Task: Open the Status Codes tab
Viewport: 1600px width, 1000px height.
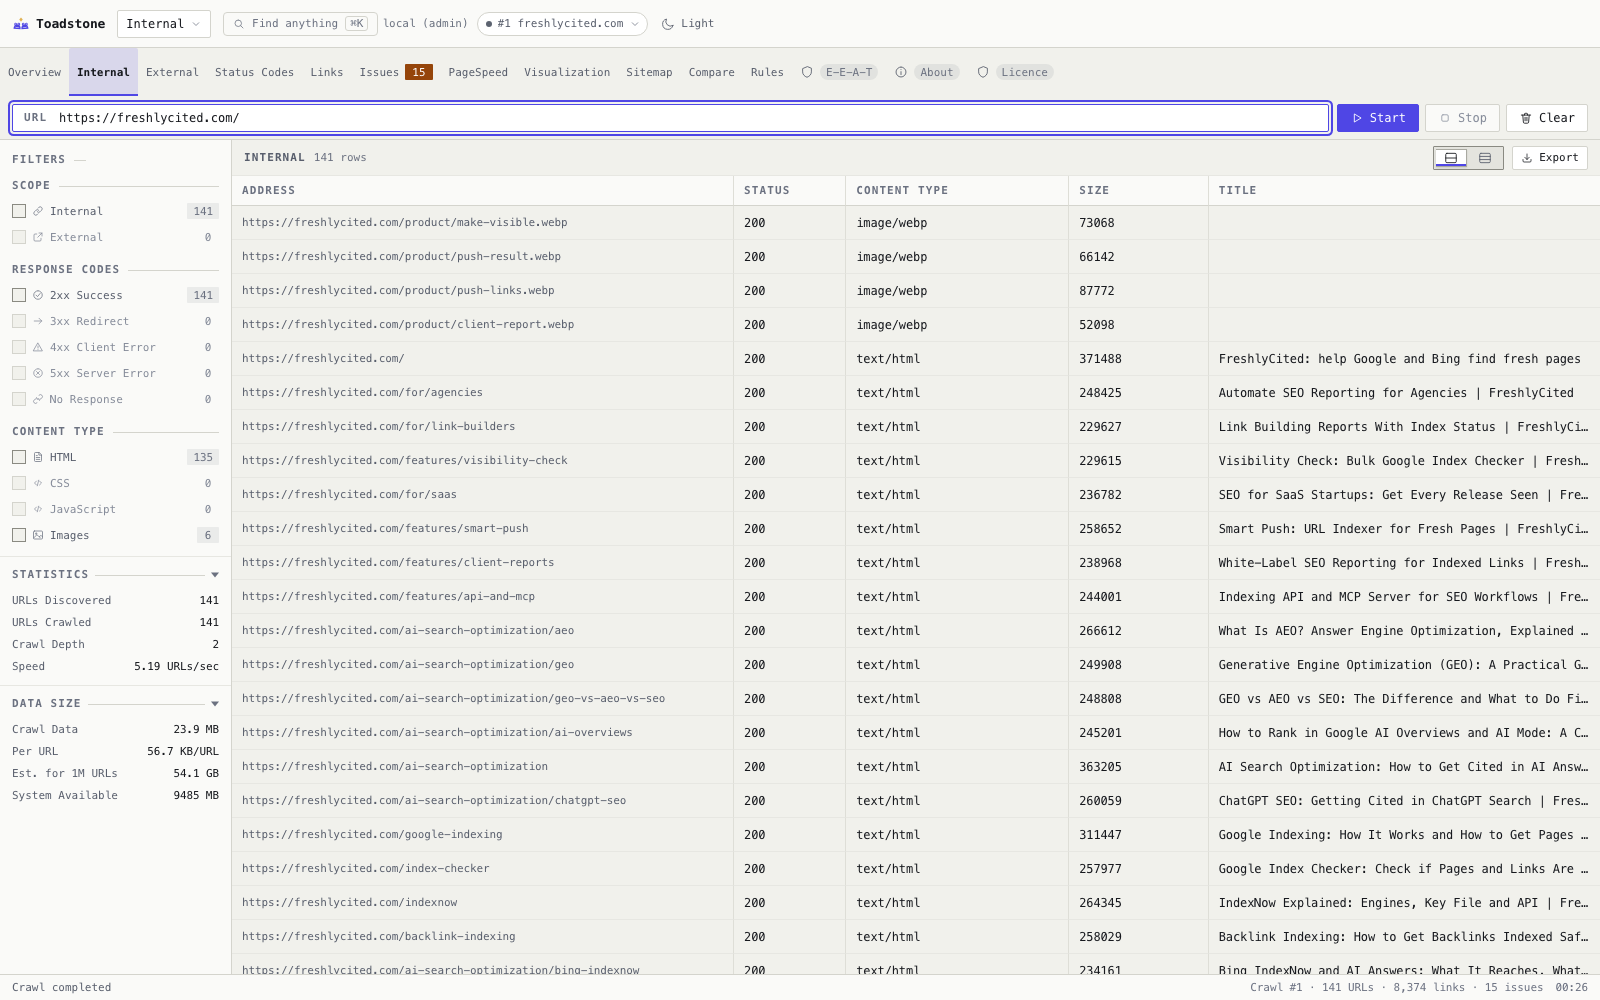Action: [x=254, y=72]
